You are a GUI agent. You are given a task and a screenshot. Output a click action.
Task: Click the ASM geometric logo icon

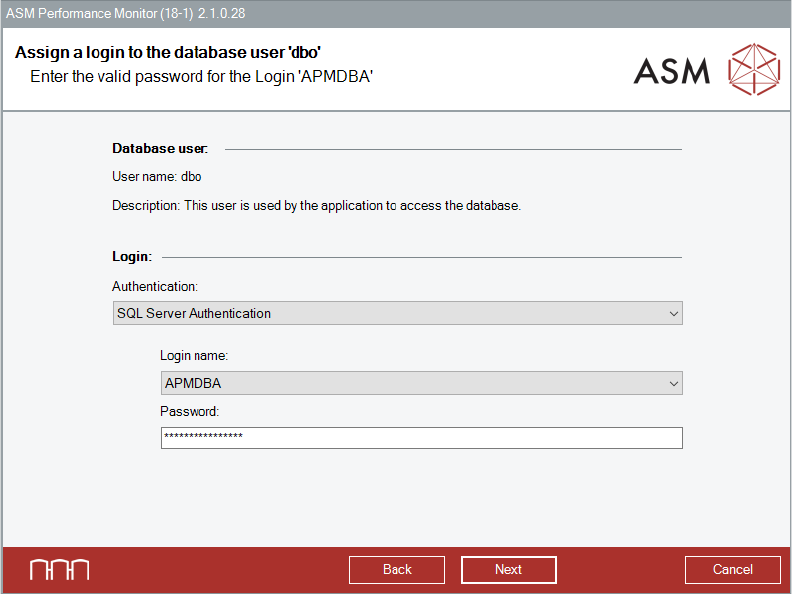click(x=753, y=69)
